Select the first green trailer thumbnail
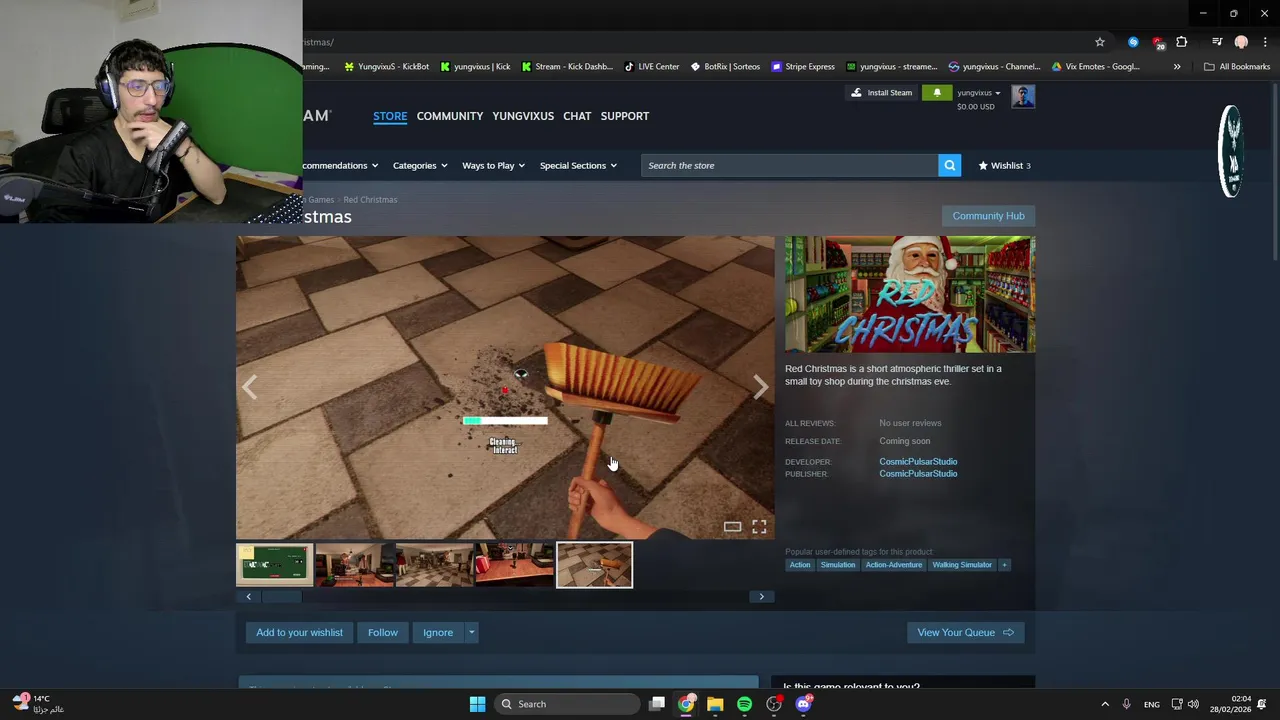Image resolution: width=1280 pixels, height=720 pixels. pos(274,565)
